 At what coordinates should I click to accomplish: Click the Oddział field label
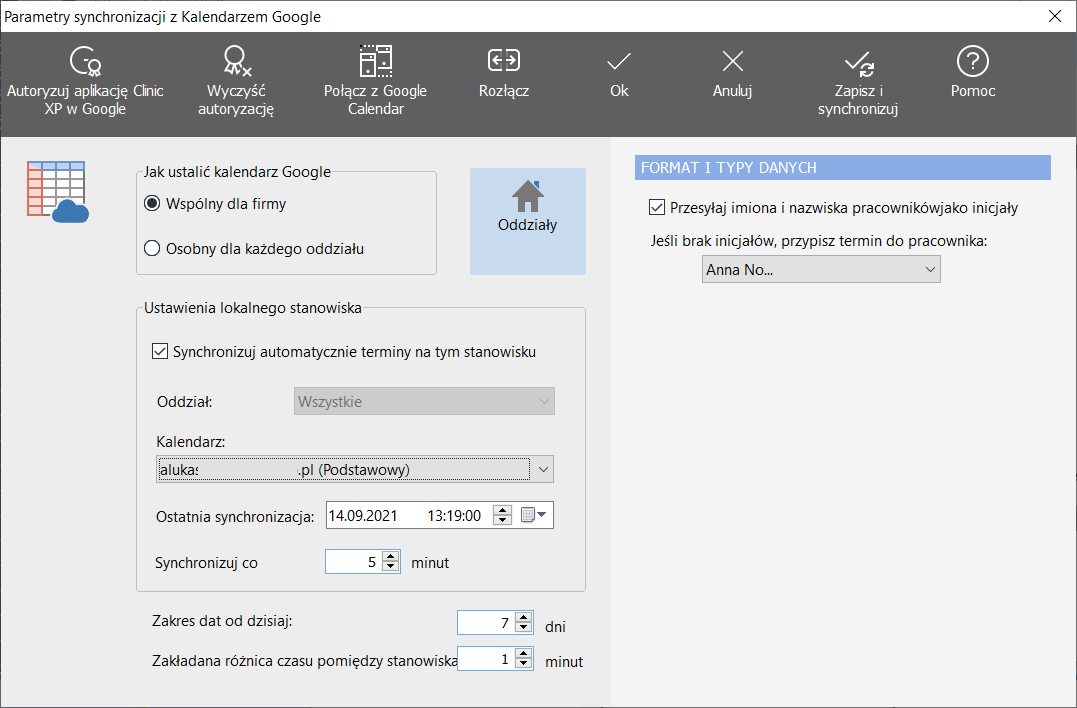click(185, 402)
